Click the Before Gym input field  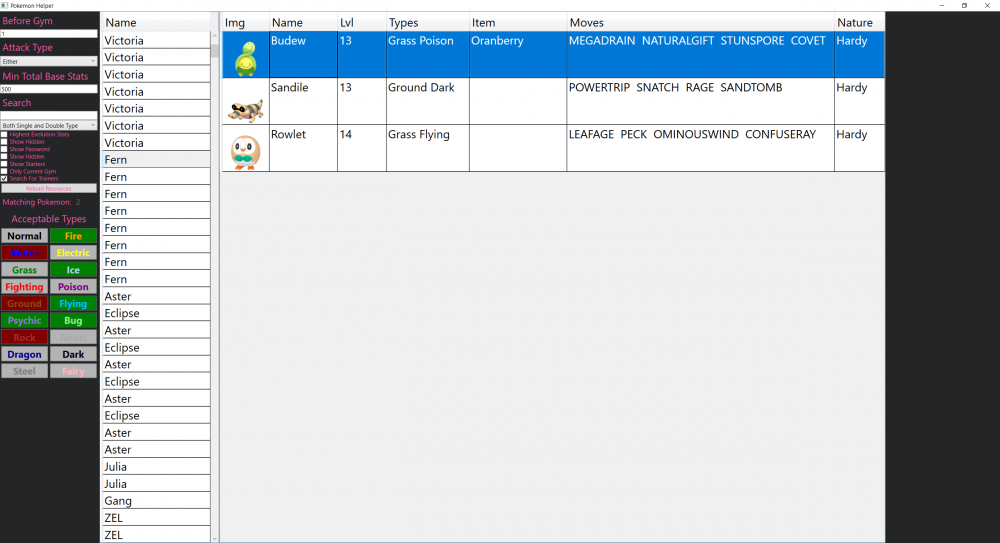49,34
